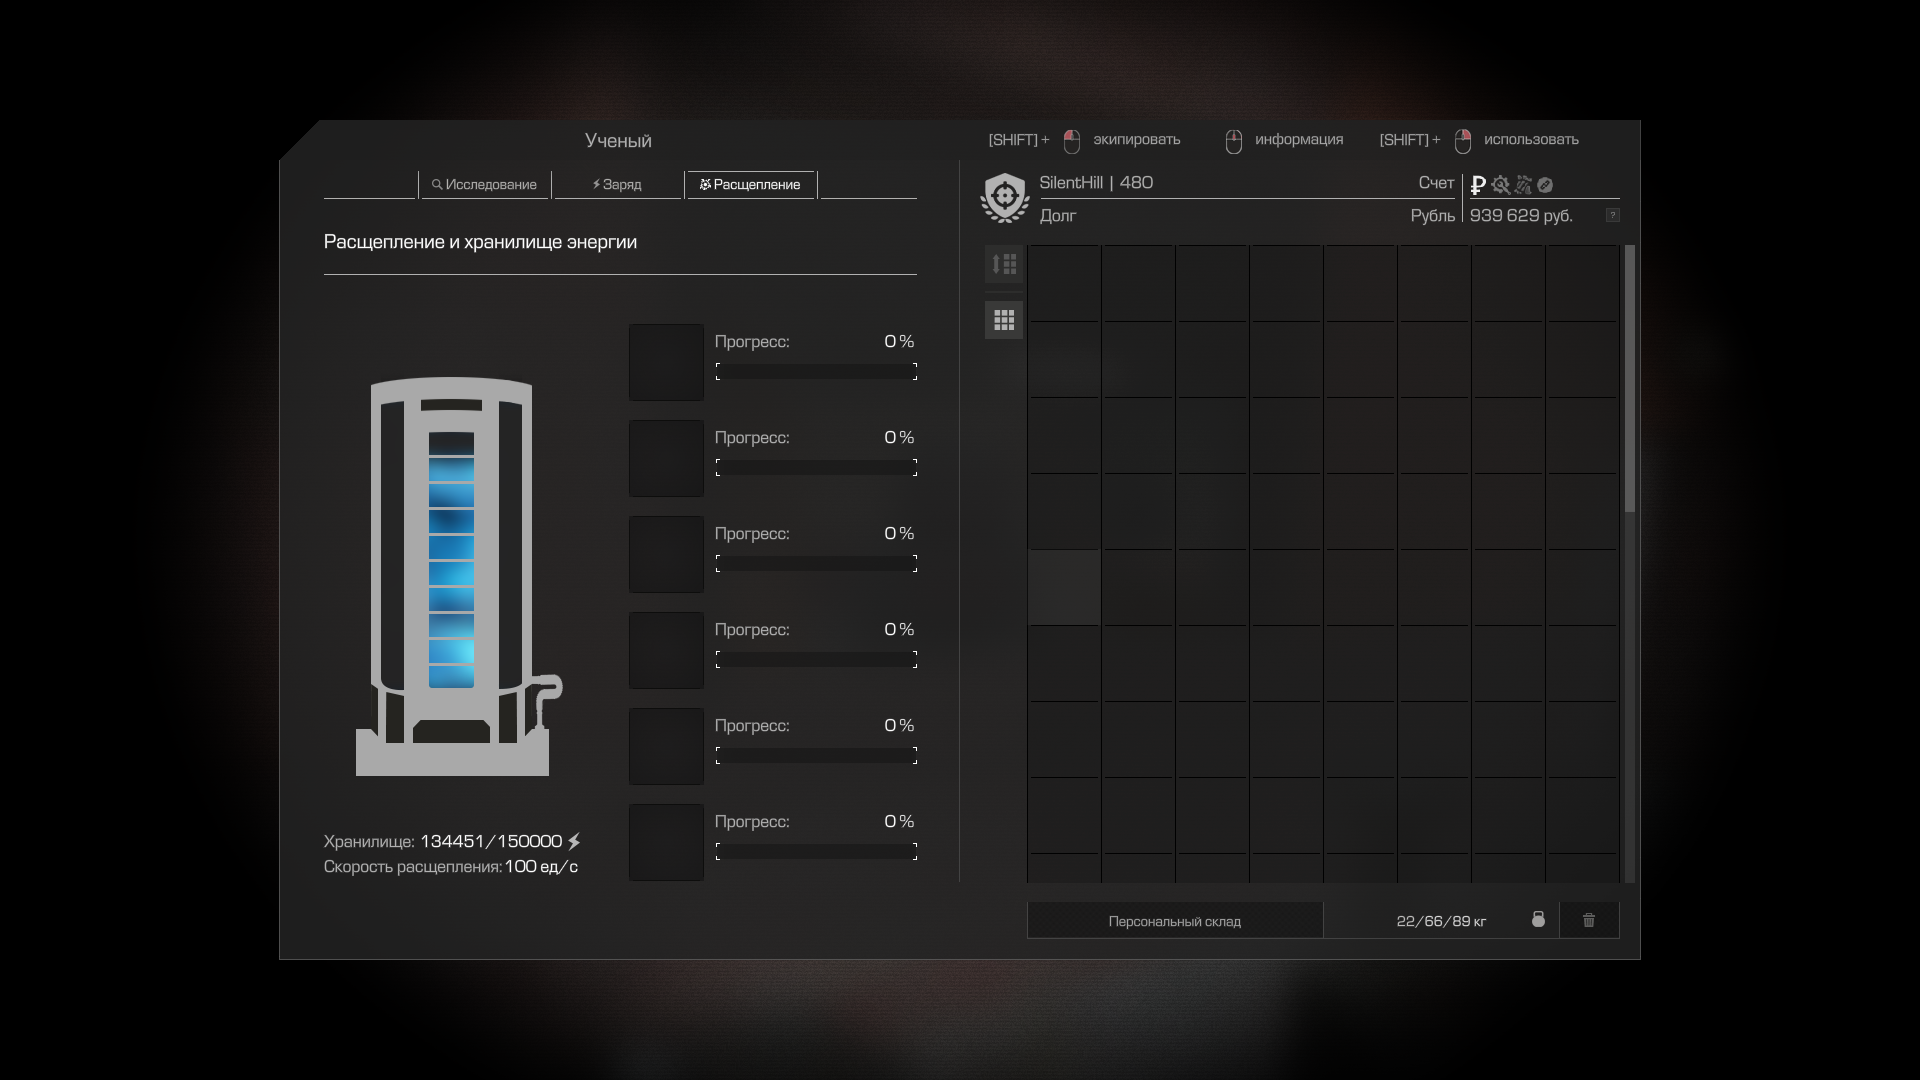Viewport: 1920px width, 1080px height.
Task: Click the first Прогресс progress bar
Action: (x=816, y=372)
